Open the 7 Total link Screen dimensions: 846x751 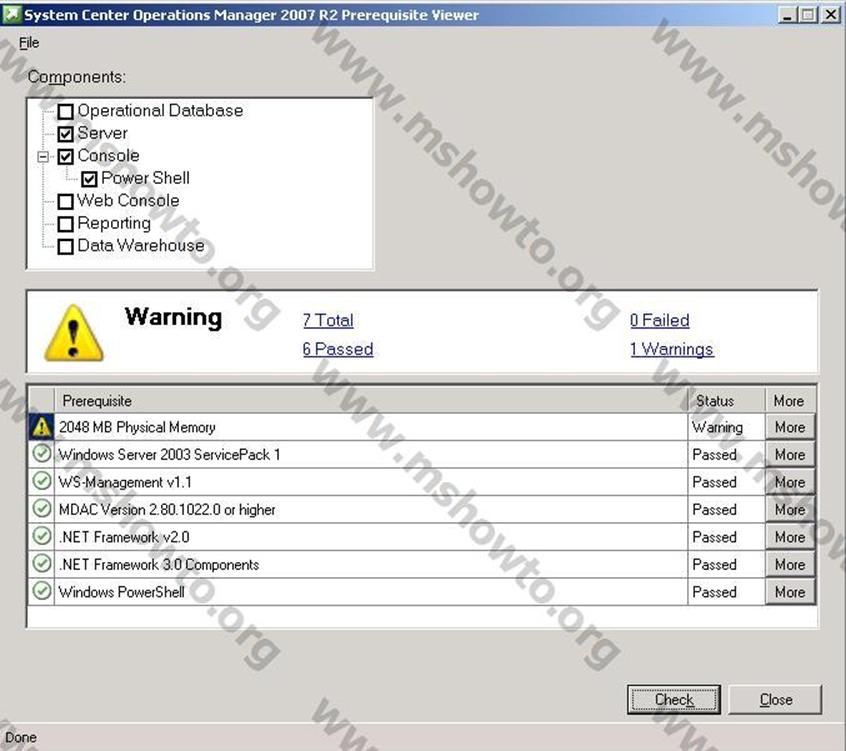tap(328, 320)
